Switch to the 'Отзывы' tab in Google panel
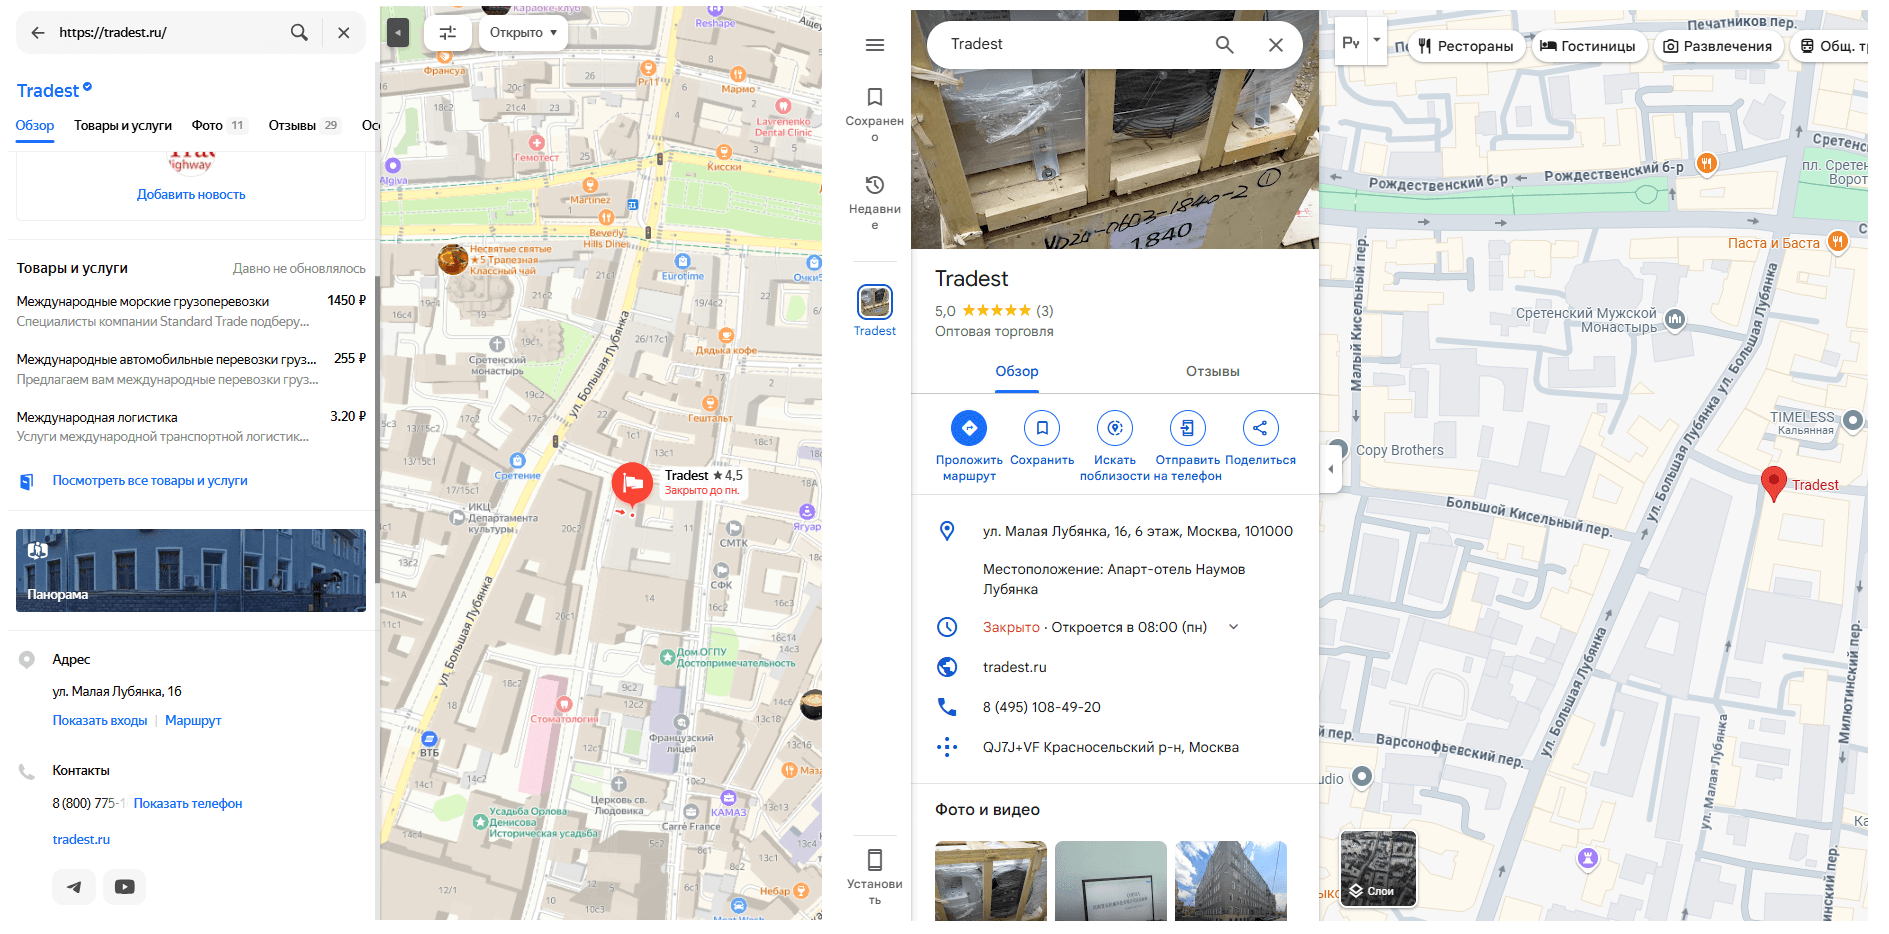This screenshot has height=934, width=1889. tap(1212, 372)
